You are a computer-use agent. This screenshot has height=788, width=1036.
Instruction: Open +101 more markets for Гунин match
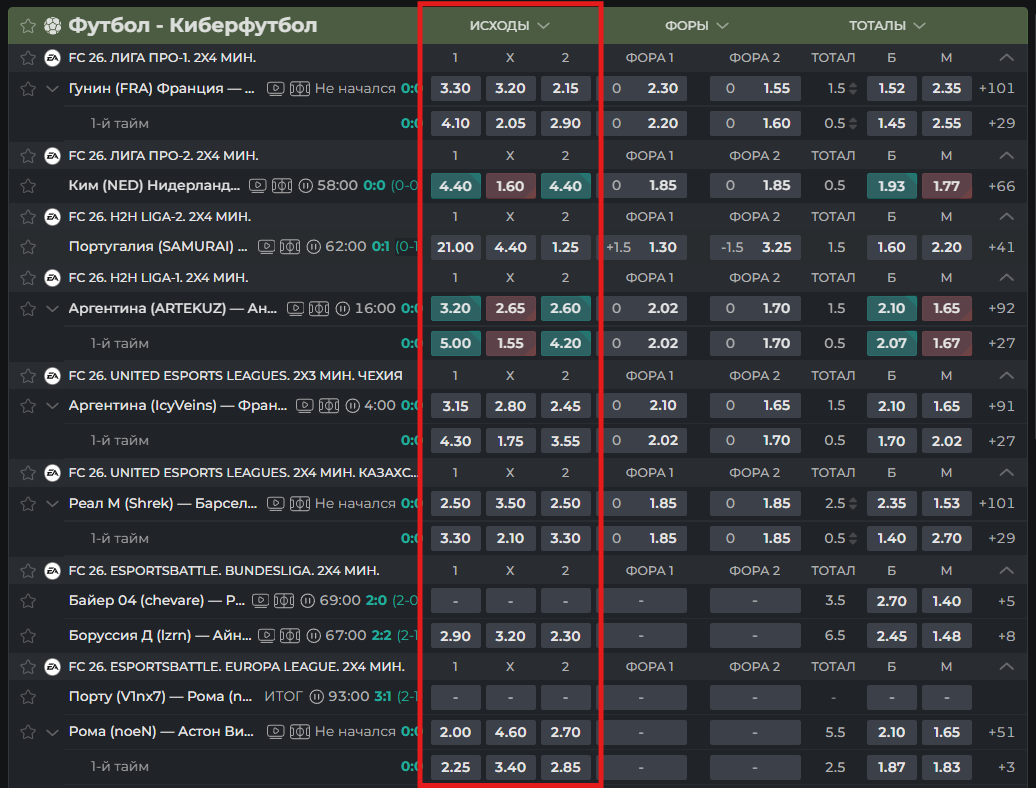996,89
